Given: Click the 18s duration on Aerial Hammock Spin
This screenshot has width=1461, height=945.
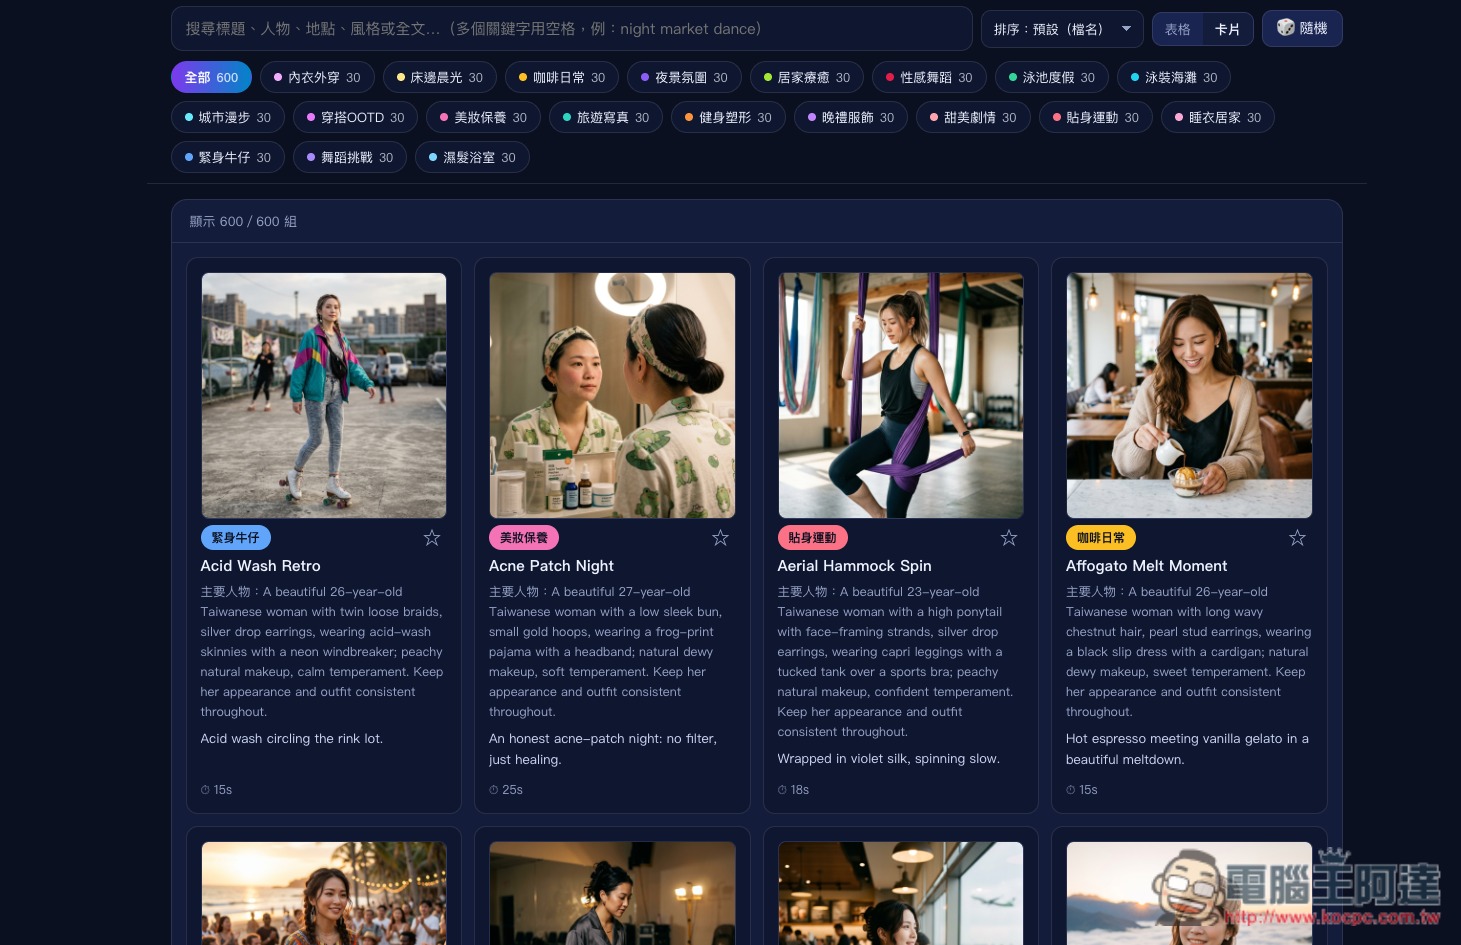Looking at the screenshot, I should (x=794, y=790).
